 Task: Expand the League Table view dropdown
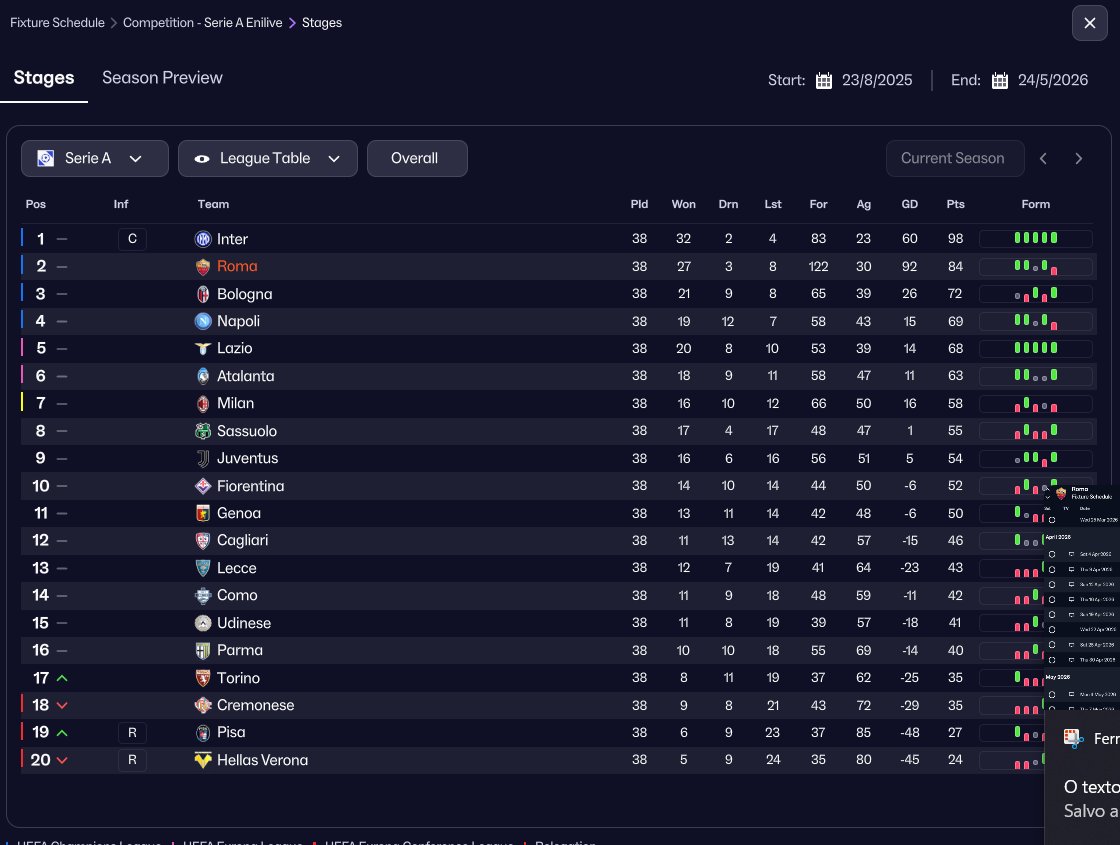(267, 158)
